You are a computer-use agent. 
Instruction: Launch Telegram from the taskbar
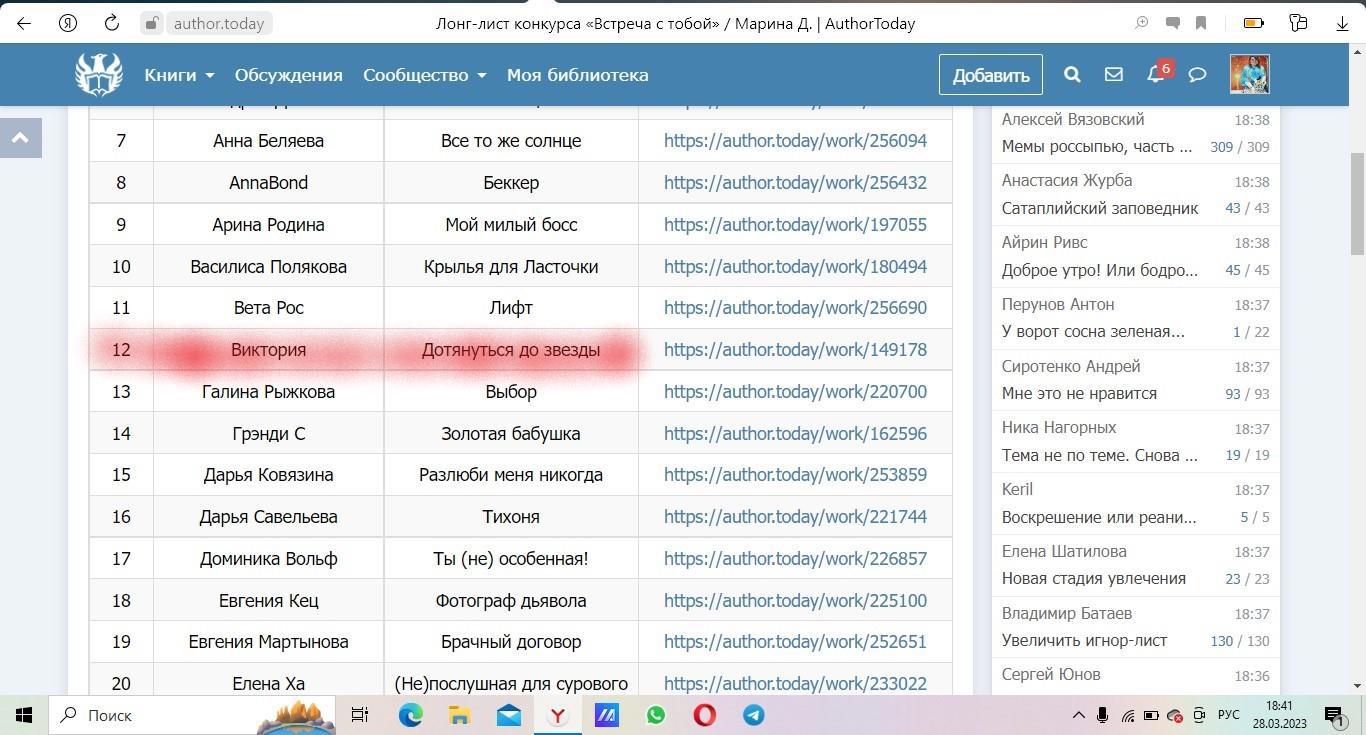[x=753, y=715]
